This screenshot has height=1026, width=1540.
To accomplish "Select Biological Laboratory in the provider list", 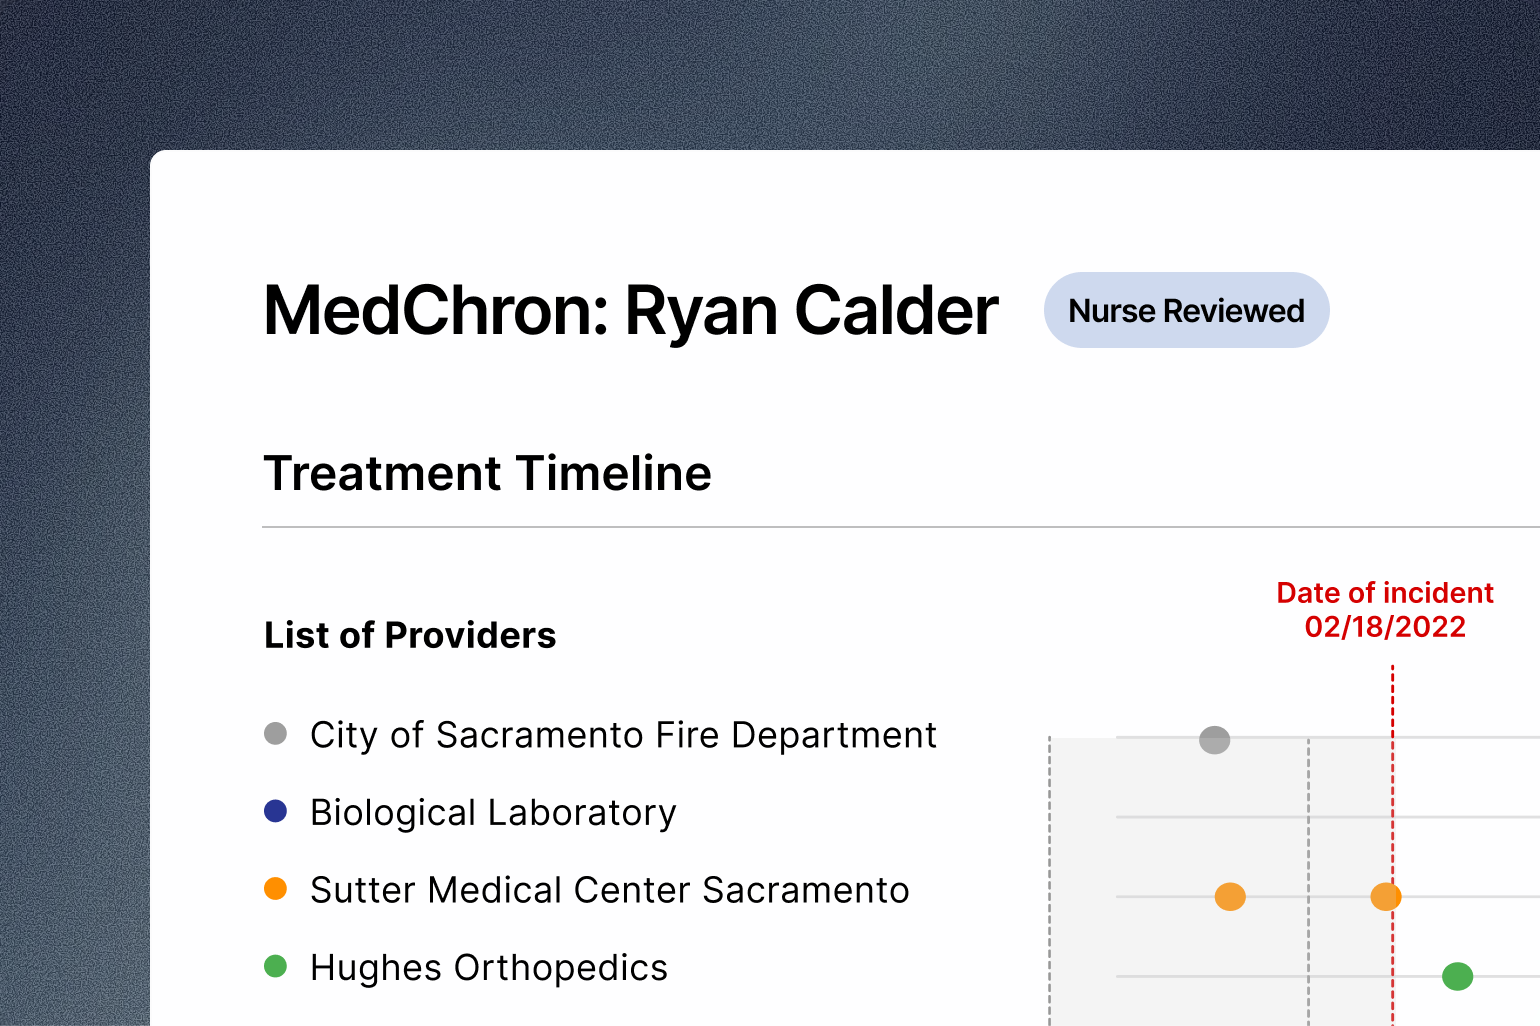I will tap(493, 812).
